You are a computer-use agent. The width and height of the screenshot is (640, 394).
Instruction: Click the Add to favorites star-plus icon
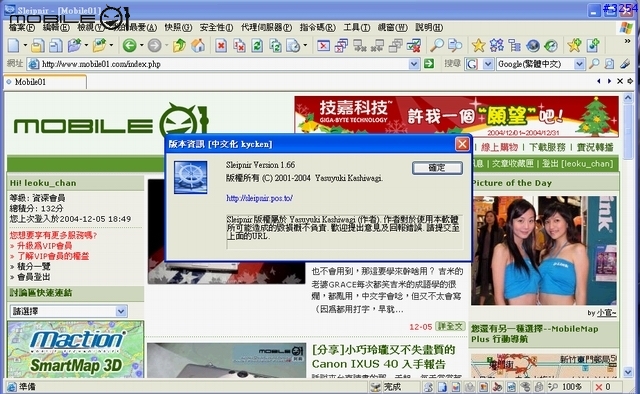[x=574, y=45]
